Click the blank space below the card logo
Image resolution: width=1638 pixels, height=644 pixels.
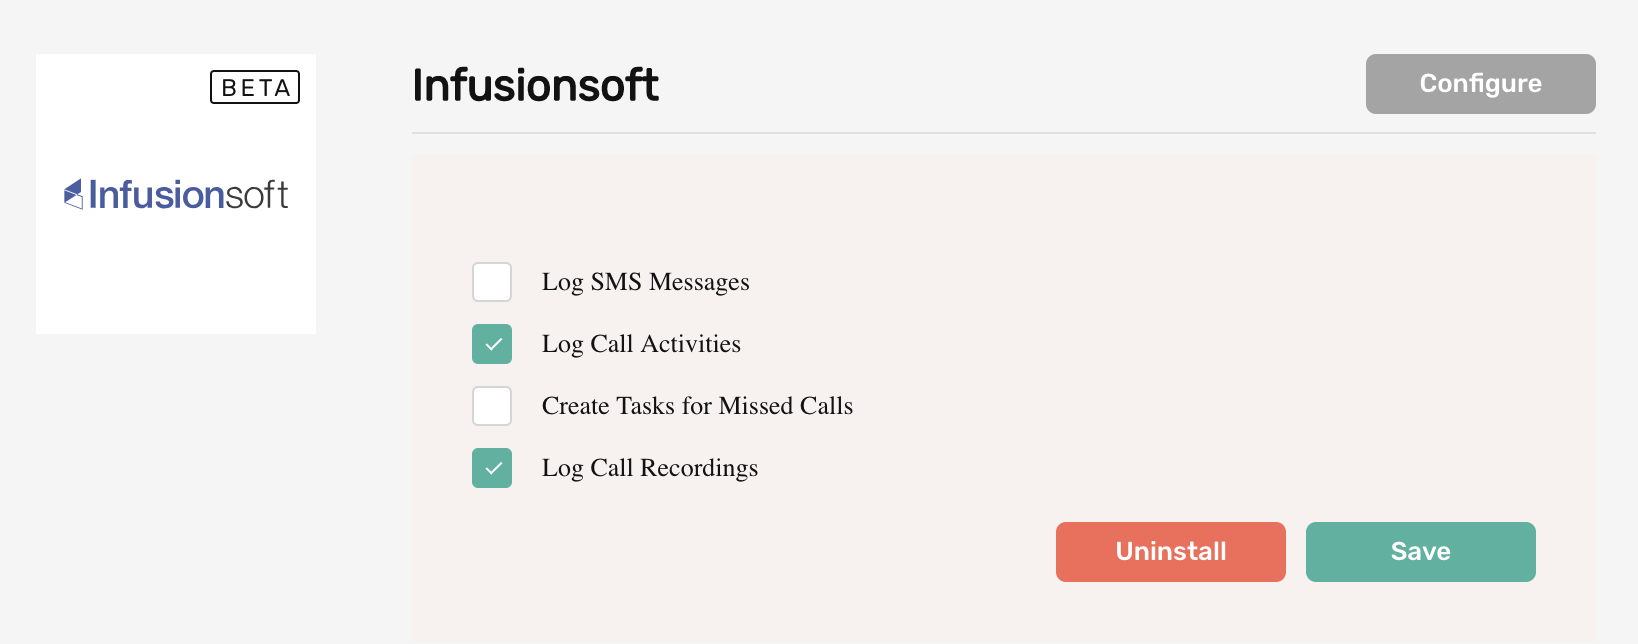point(176,275)
